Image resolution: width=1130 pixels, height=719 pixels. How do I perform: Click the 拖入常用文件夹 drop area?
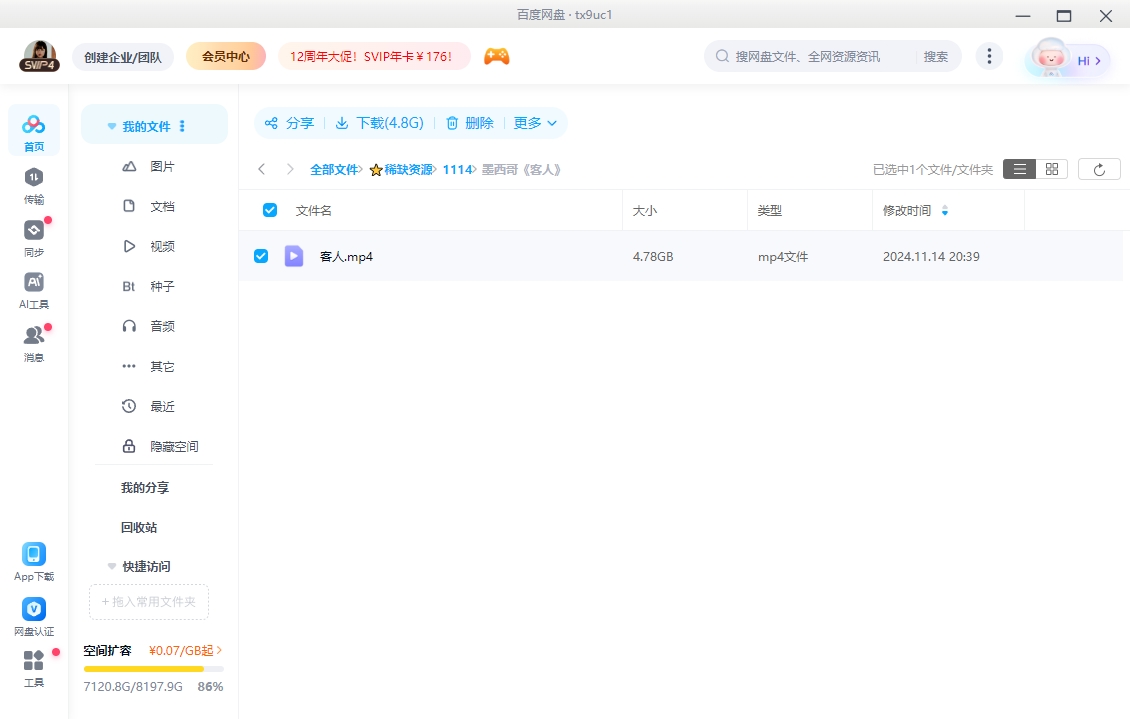tap(149, 602)
